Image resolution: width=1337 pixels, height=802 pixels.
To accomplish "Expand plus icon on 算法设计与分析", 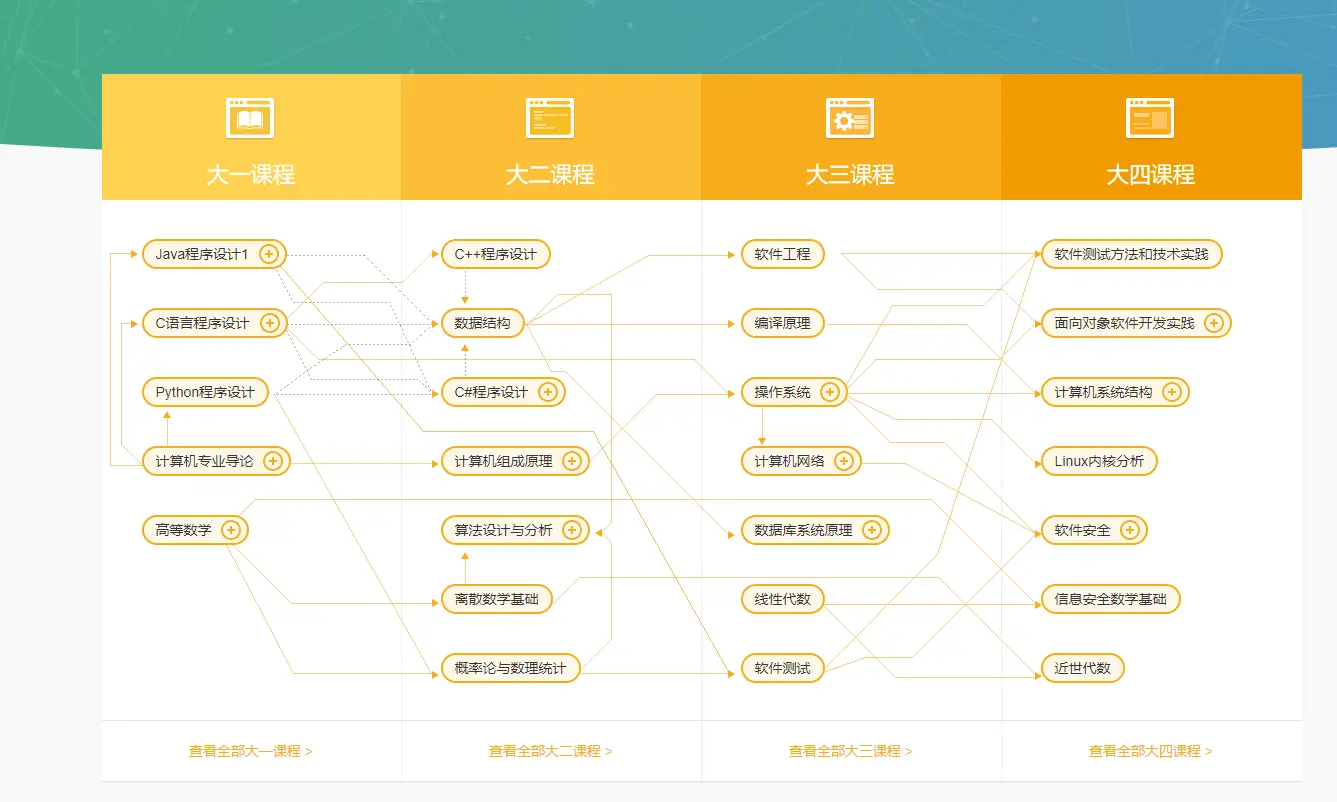I will pos(572,530).
